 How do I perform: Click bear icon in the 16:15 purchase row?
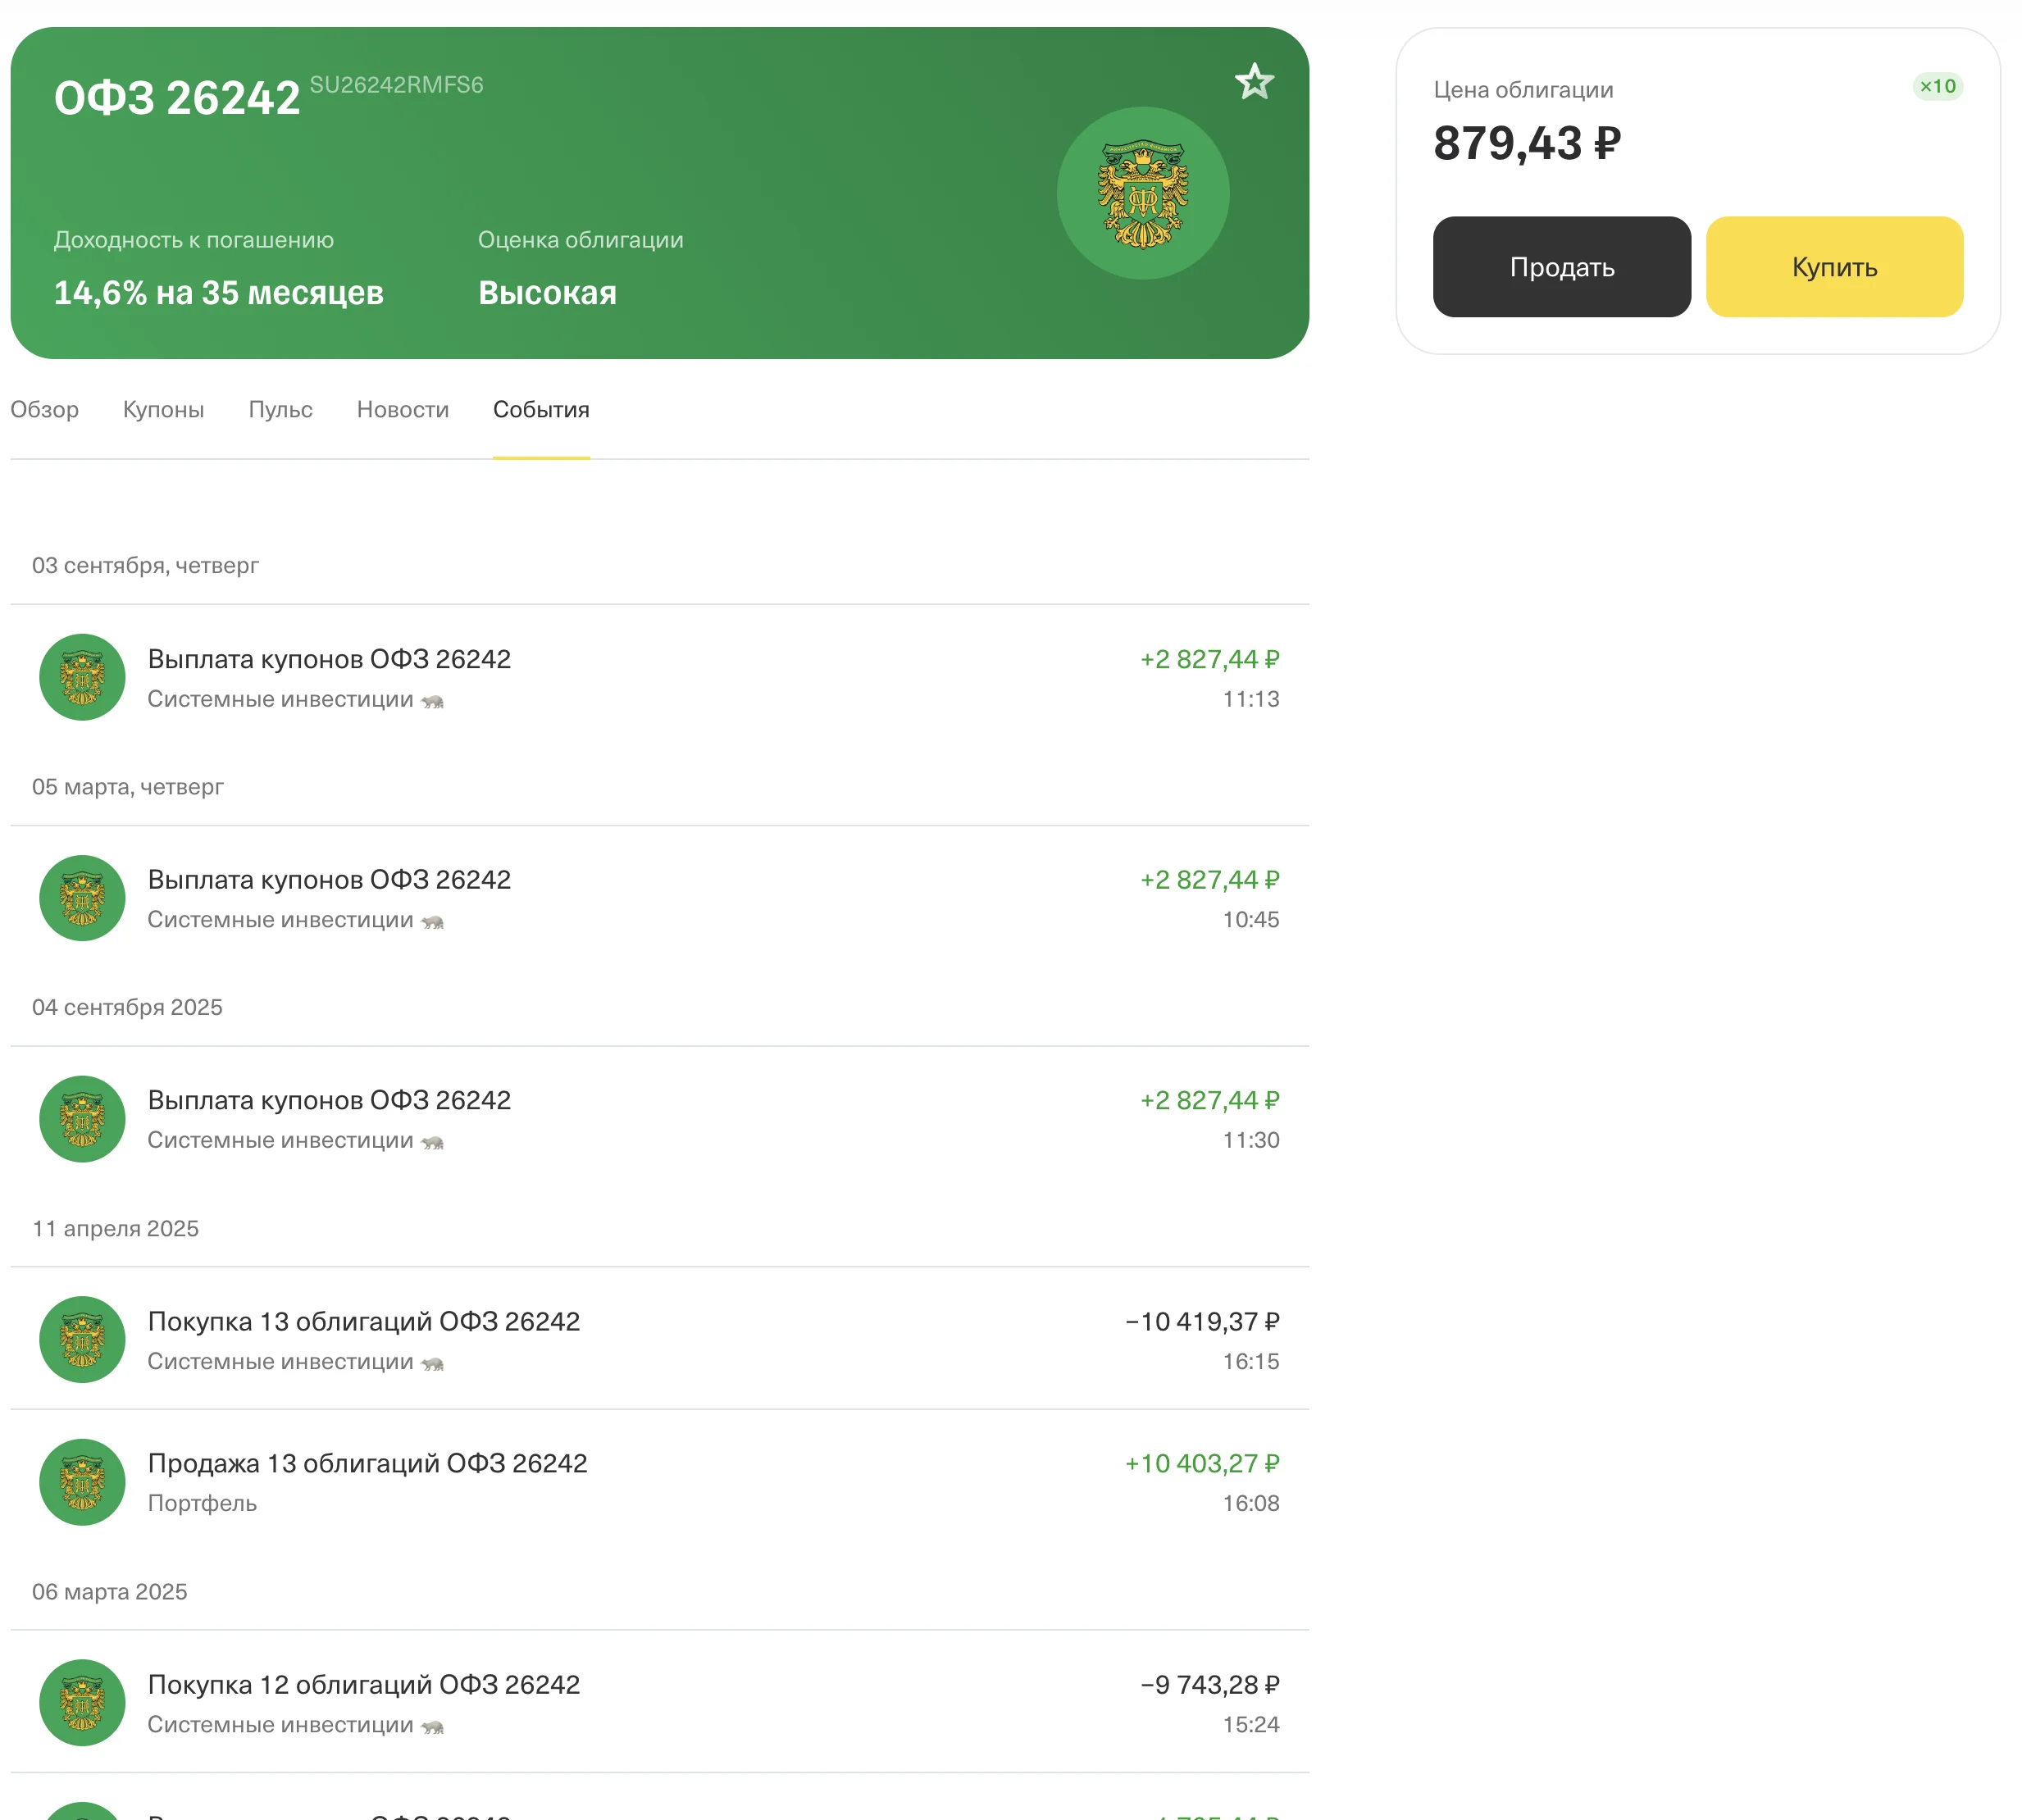pos(432,1363)
